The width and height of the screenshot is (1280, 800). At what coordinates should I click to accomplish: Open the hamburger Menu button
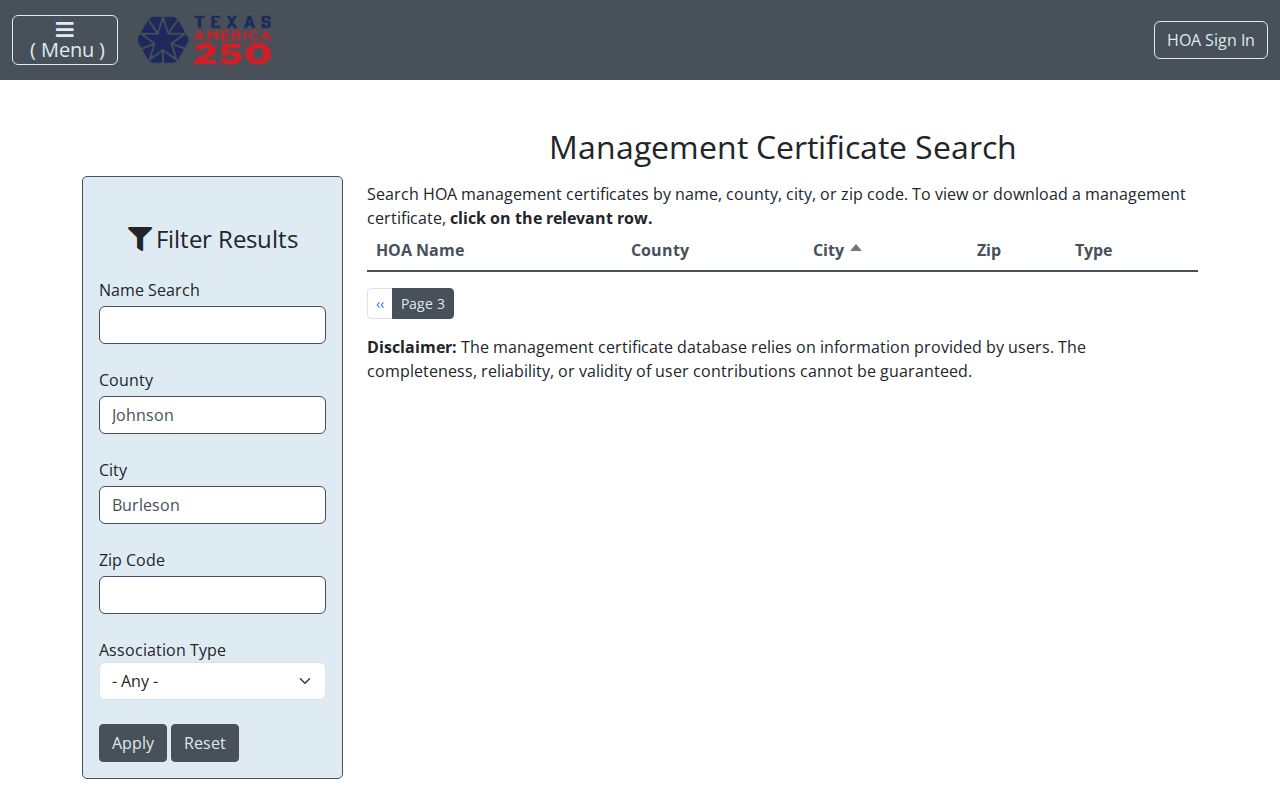pos(65,40)
